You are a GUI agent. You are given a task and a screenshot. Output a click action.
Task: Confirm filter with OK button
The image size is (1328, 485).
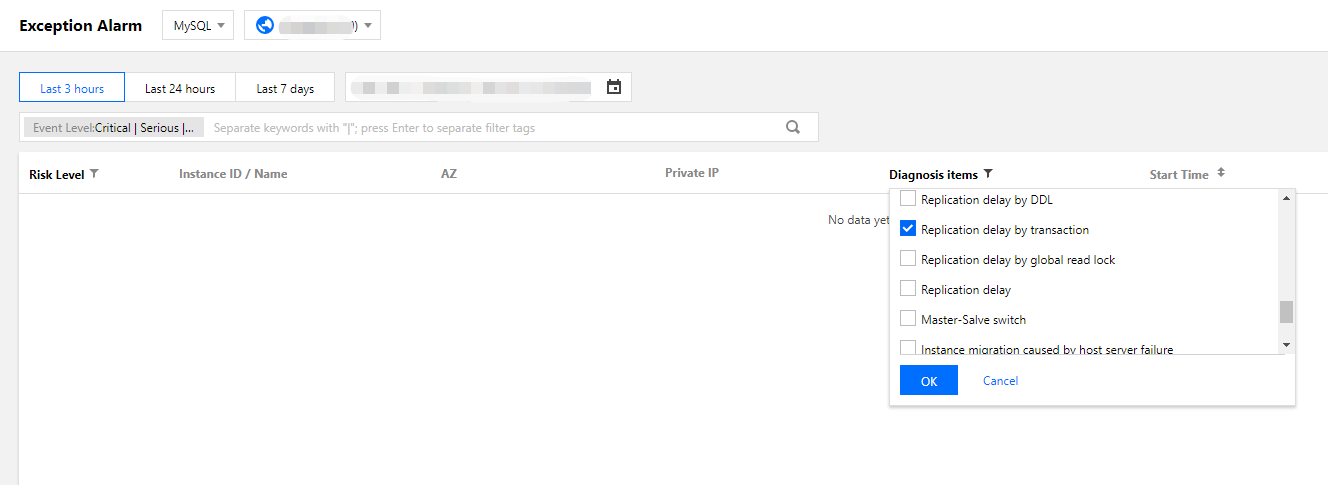pos(928,380)
